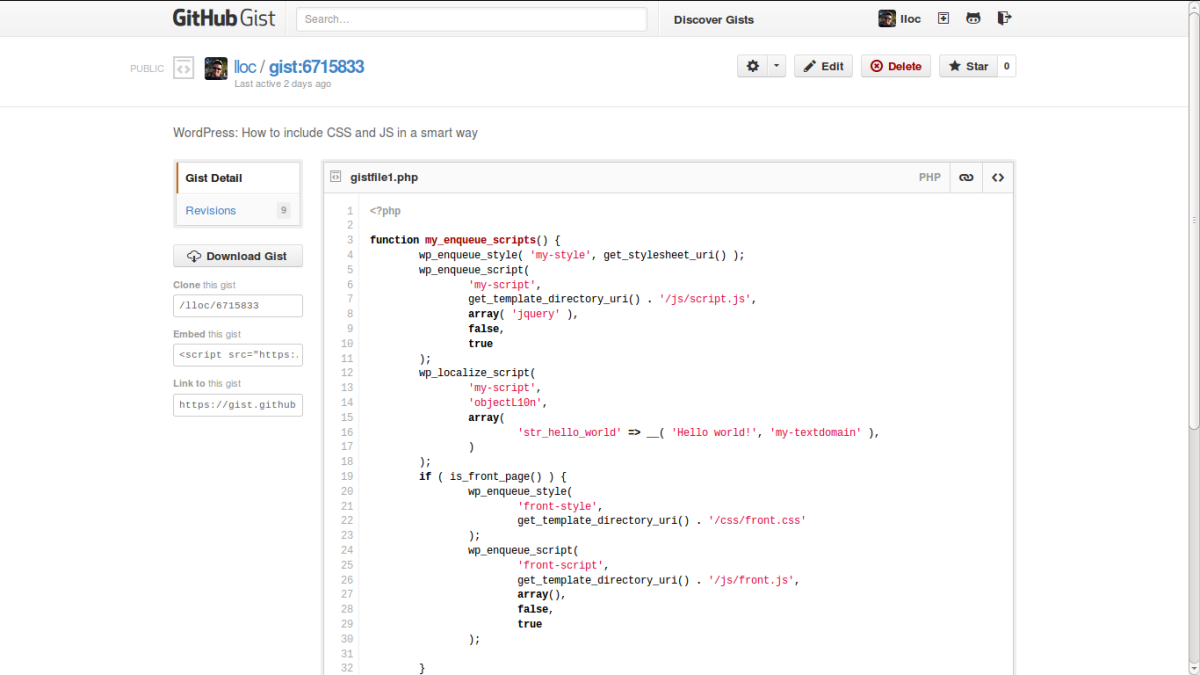
Task: Open the gist:6715833 title link
Action: pos(316,67)
